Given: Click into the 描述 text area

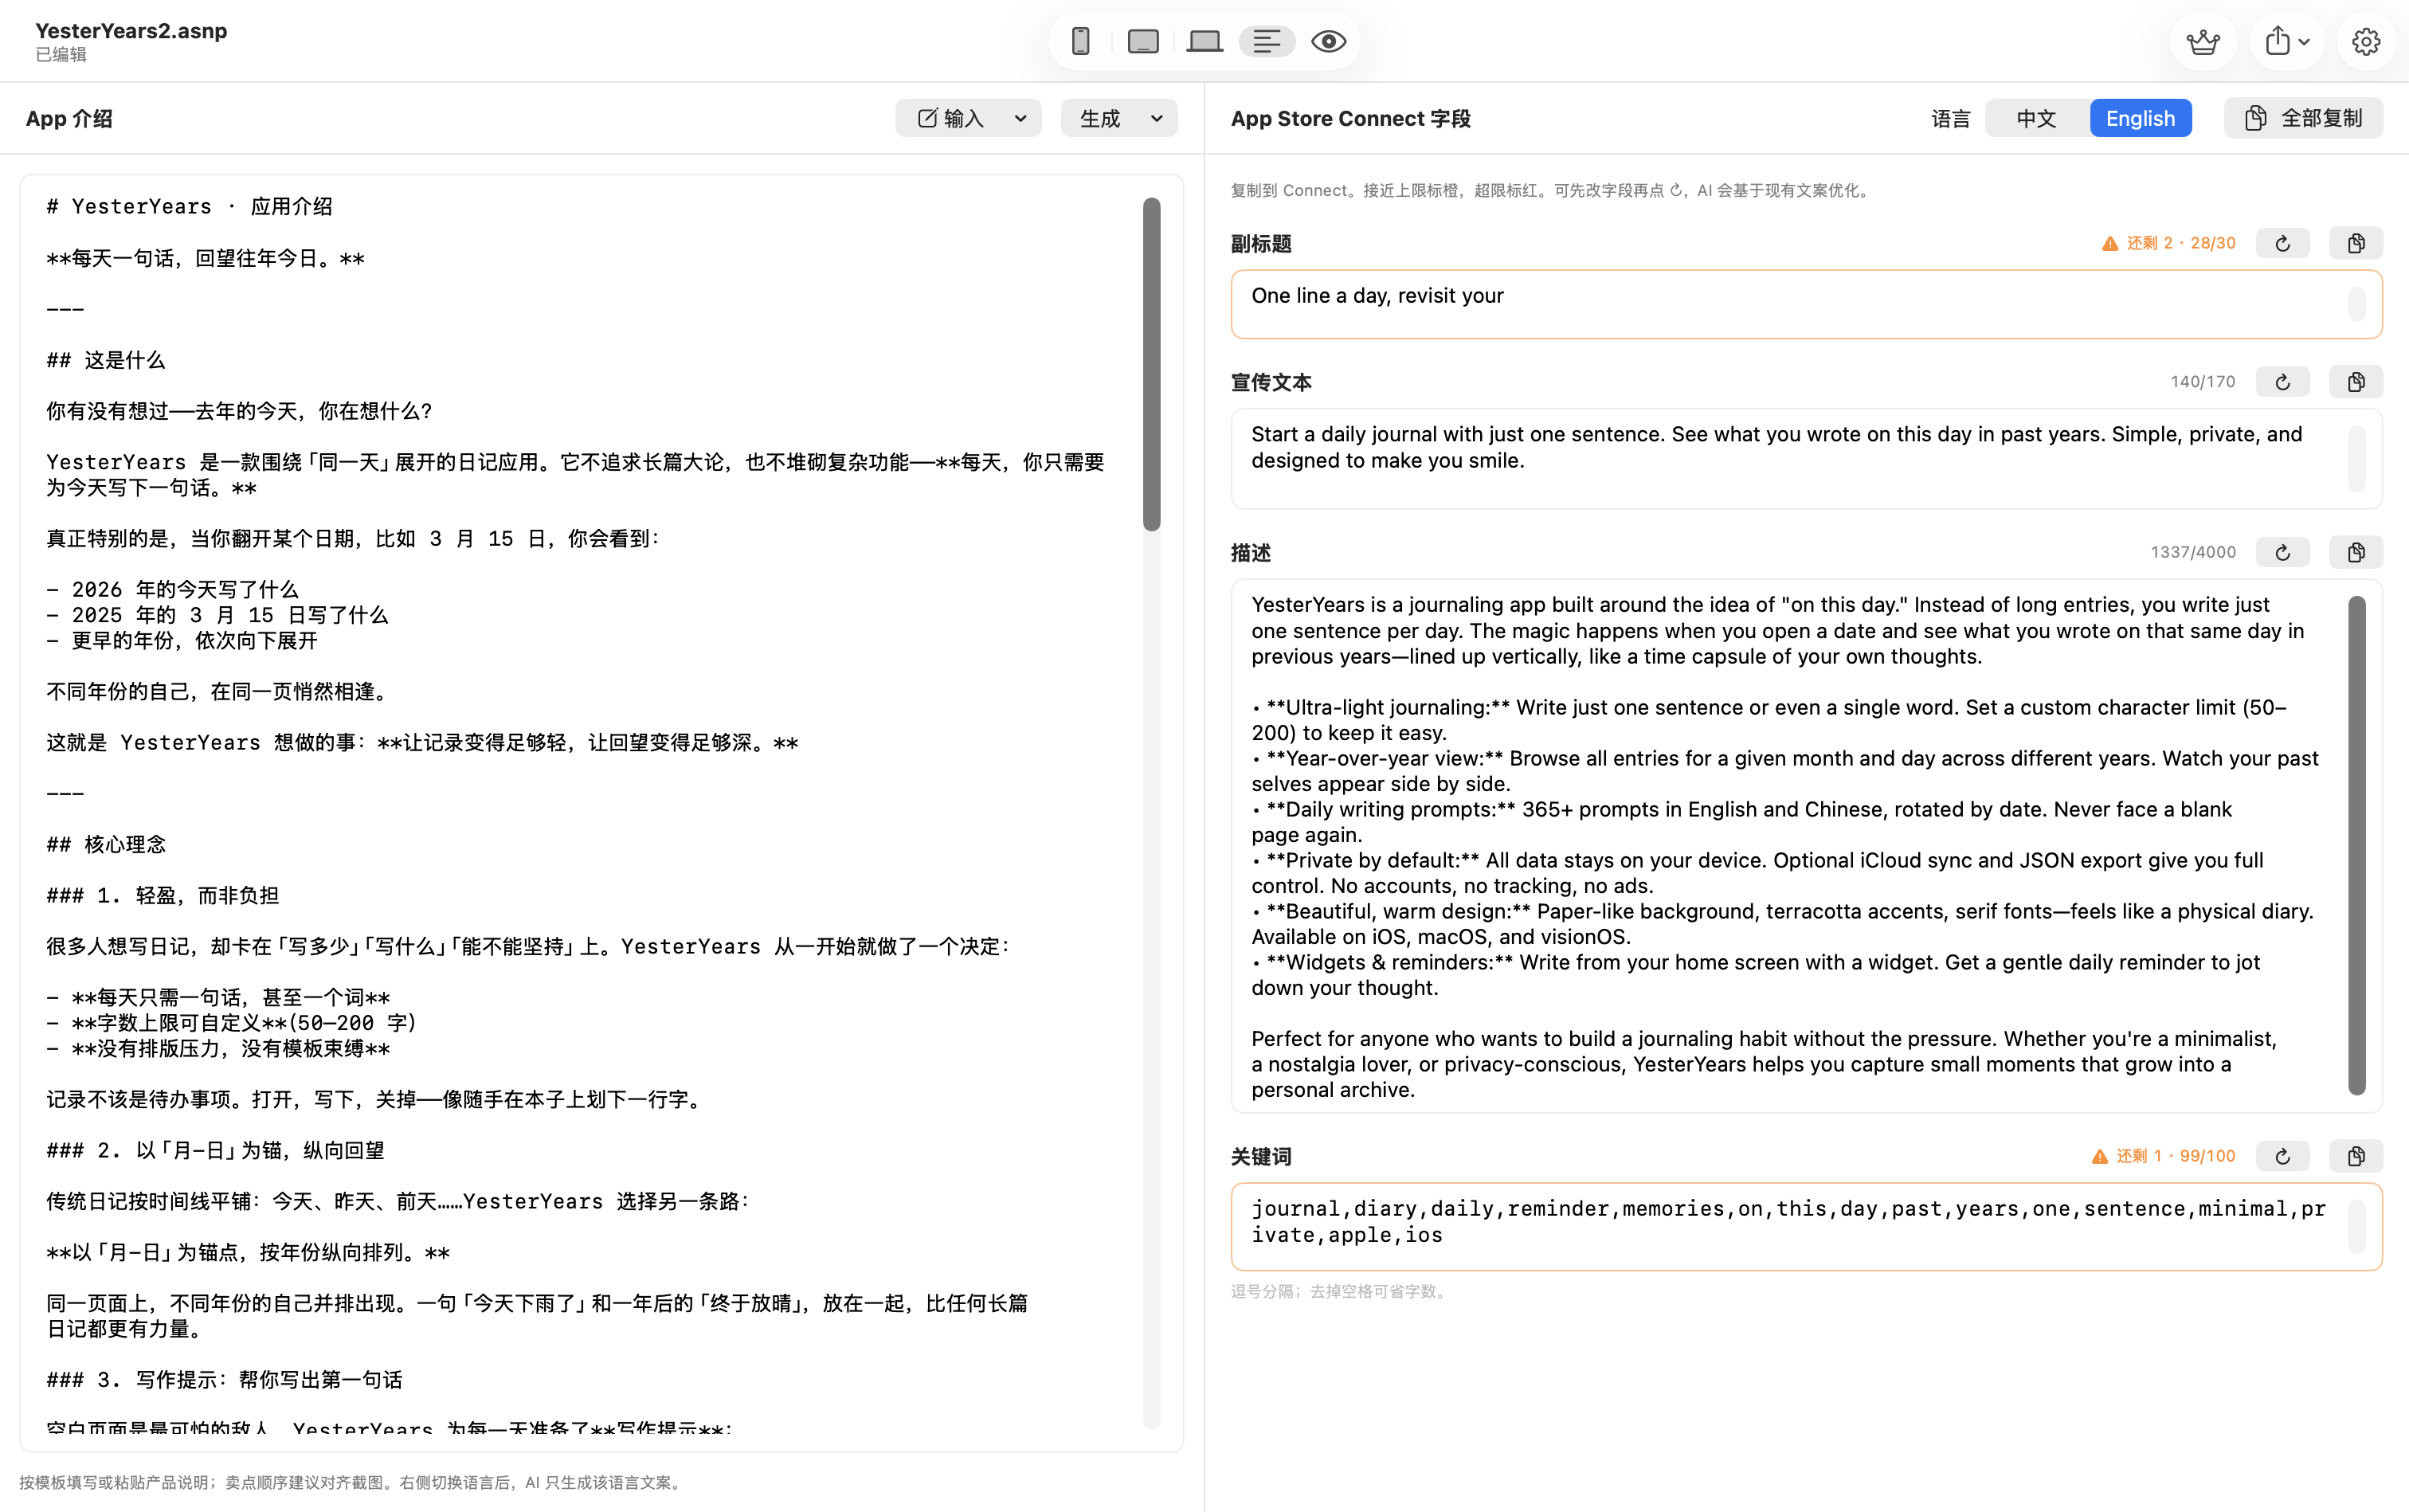Looking at the screenshot, I should pos(1806,846).
